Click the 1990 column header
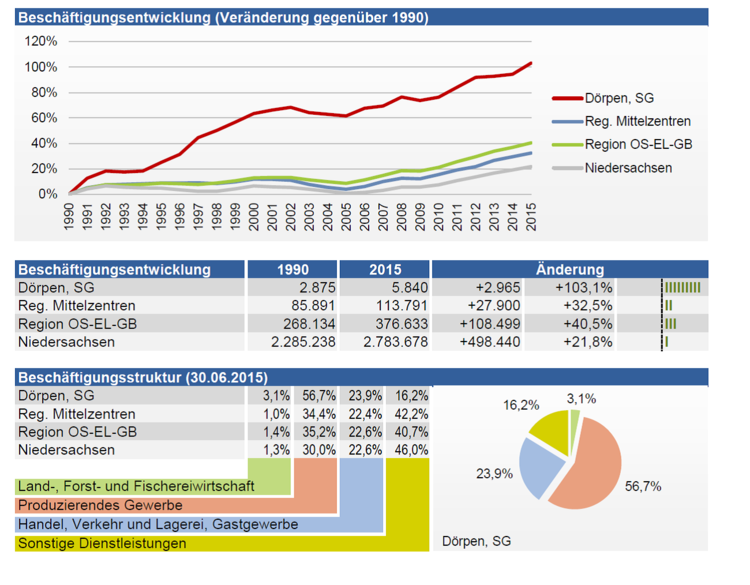750x585 pixels. [x=292, y=269]
